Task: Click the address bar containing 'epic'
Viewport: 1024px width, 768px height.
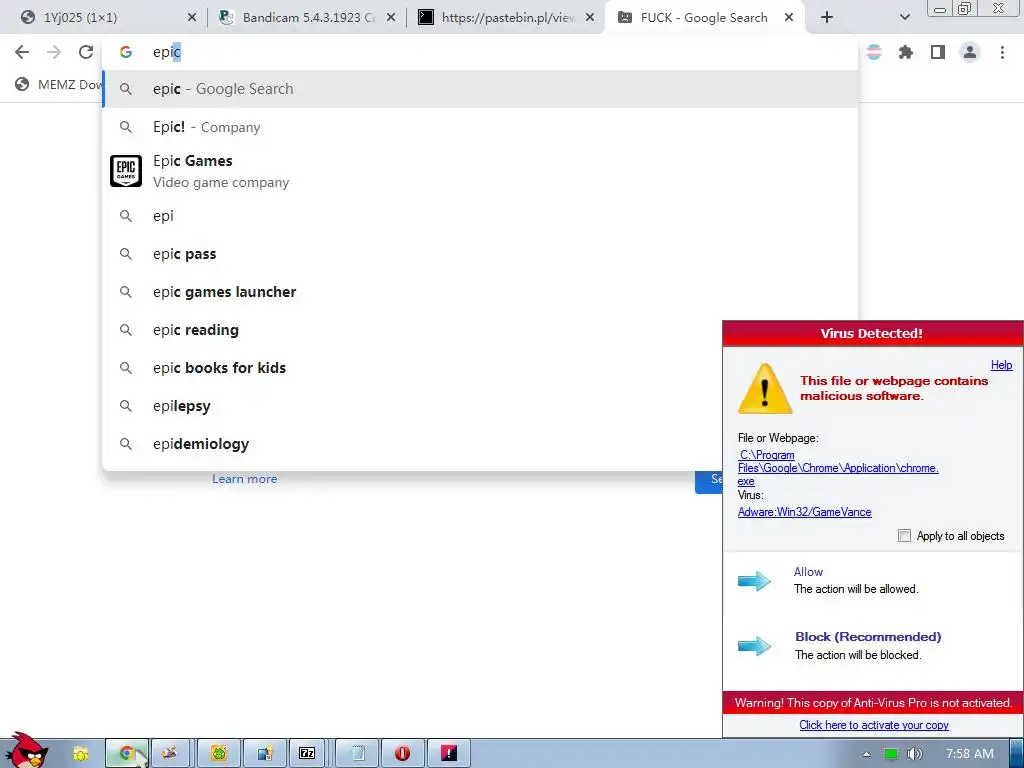Action: point(480,52)
